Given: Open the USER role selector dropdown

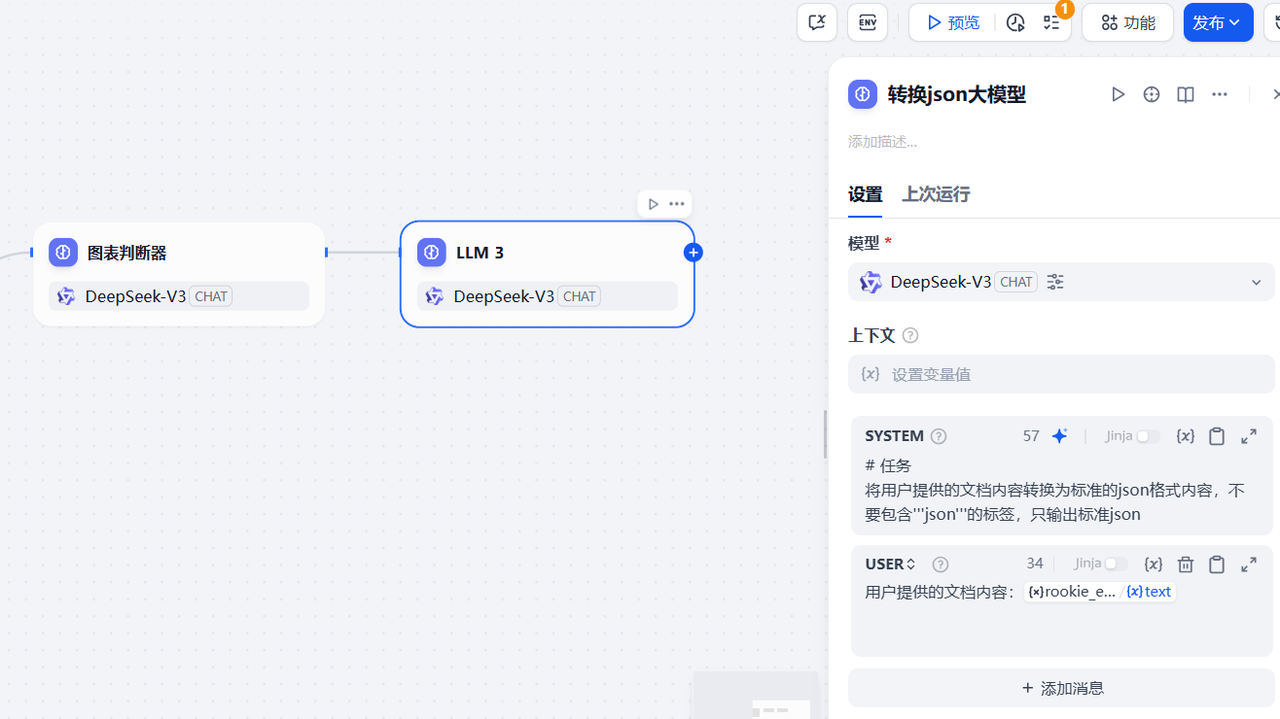Looking at the screenshot, I should tap(890, 564).
